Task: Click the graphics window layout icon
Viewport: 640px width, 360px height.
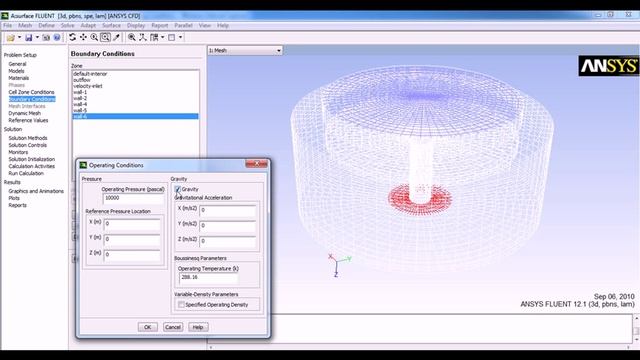Action: (172, 37)
